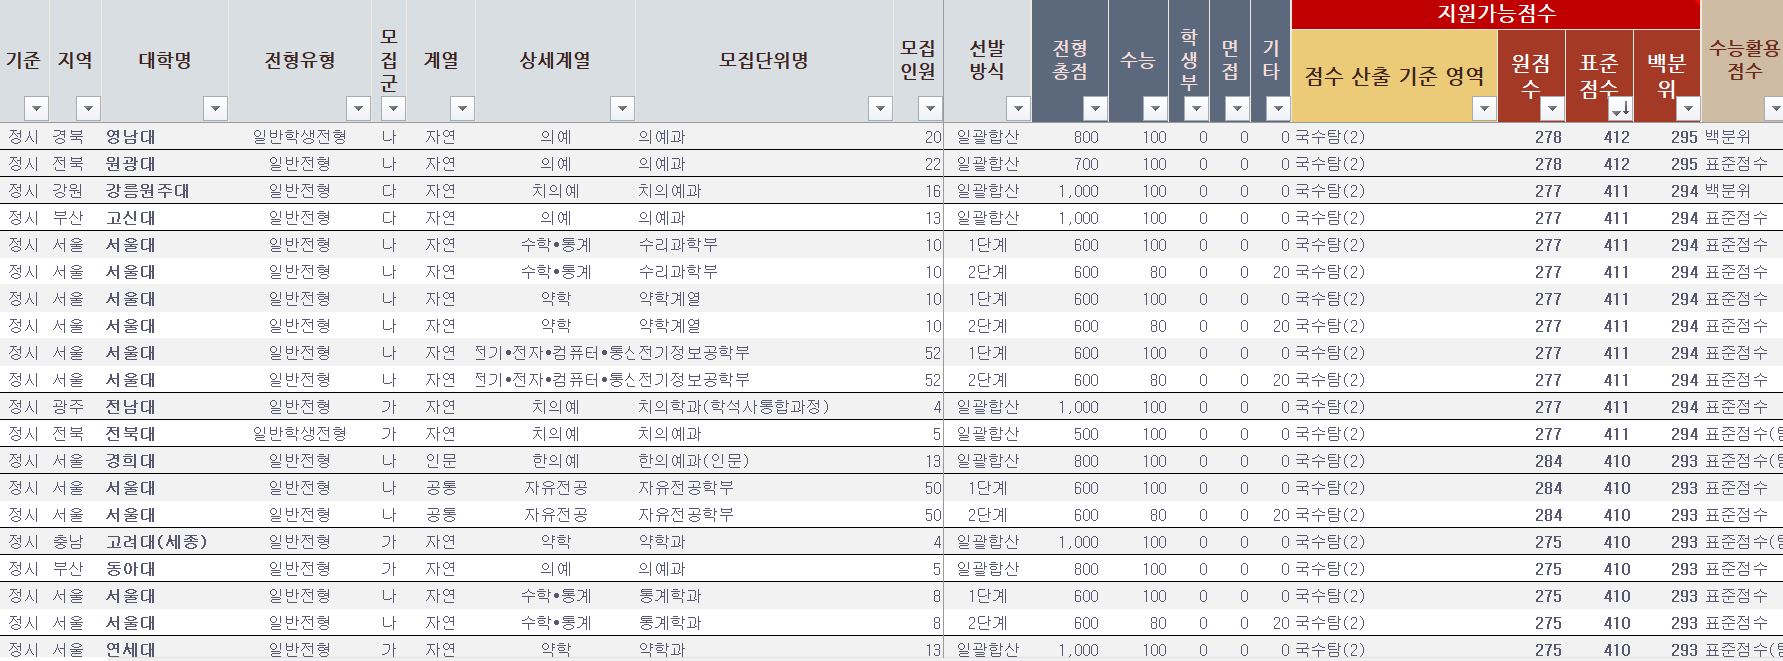
Task: Open the 모집군 column filter dropdown
Action: tap(394, 108)
